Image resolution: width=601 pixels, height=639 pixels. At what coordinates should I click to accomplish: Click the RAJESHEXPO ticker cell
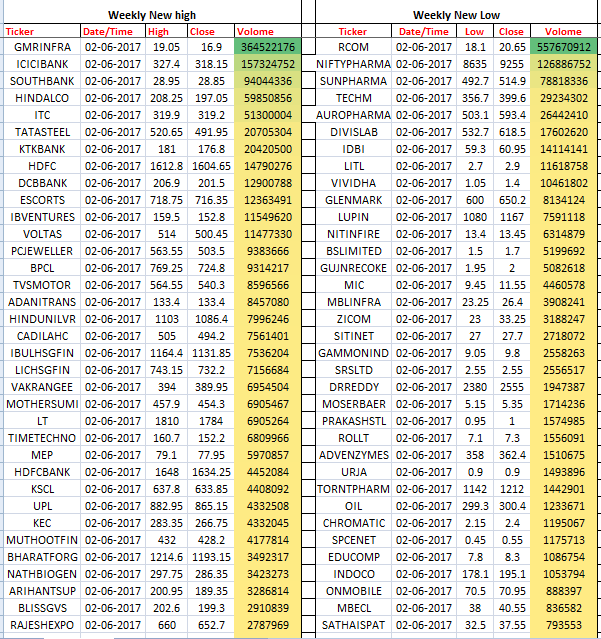click(x=42, y=625)
